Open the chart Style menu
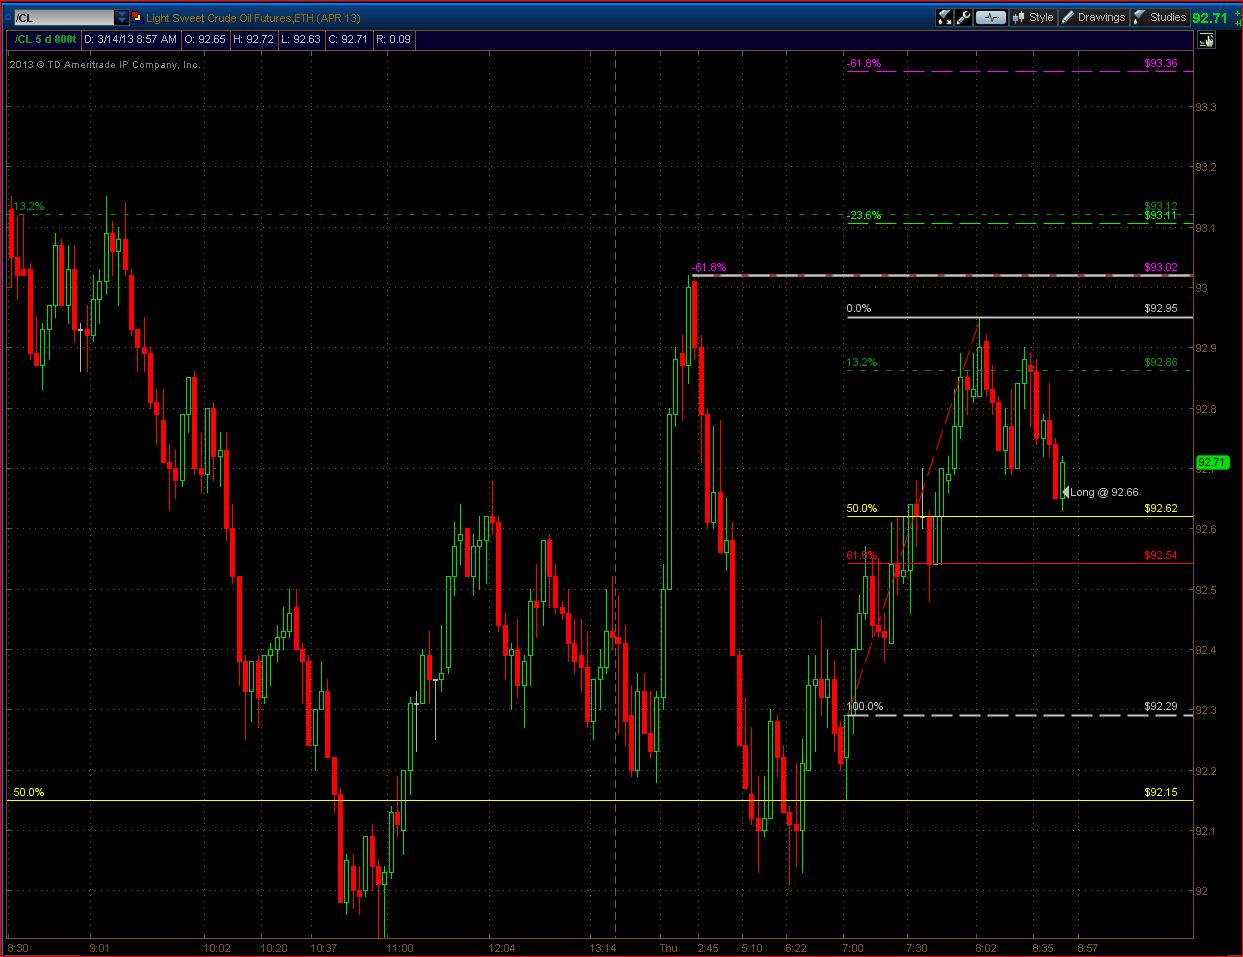This screenshot has width=1243, height=957. pos(1033,17)
